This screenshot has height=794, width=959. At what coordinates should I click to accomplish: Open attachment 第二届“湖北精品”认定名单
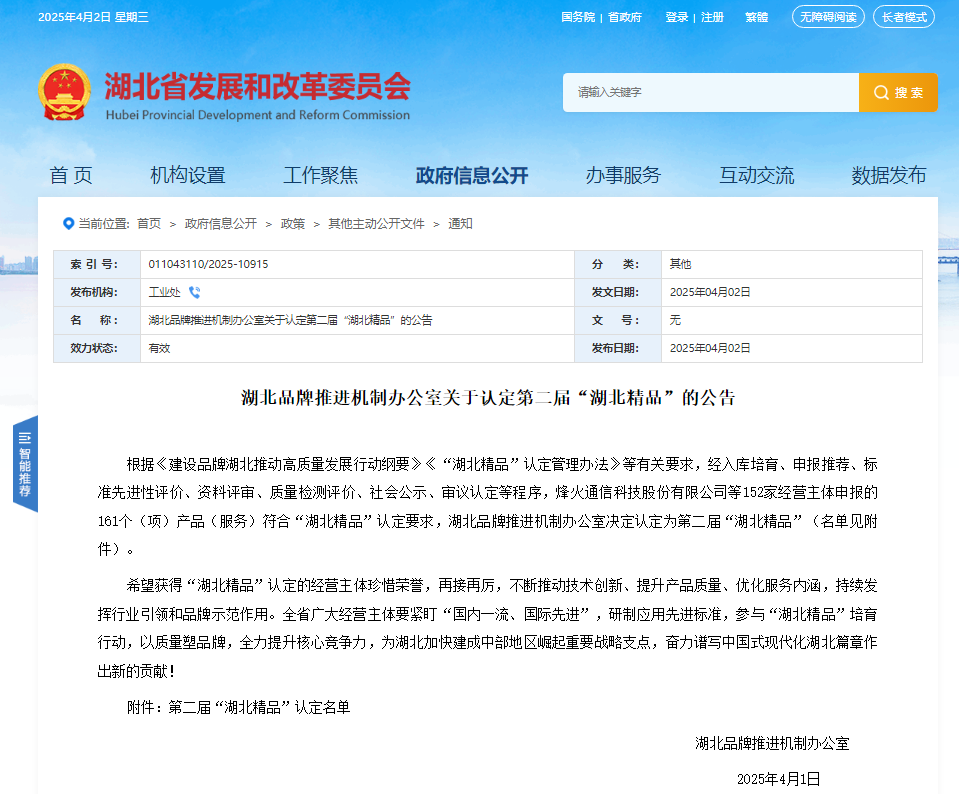[x=259, y=707]
